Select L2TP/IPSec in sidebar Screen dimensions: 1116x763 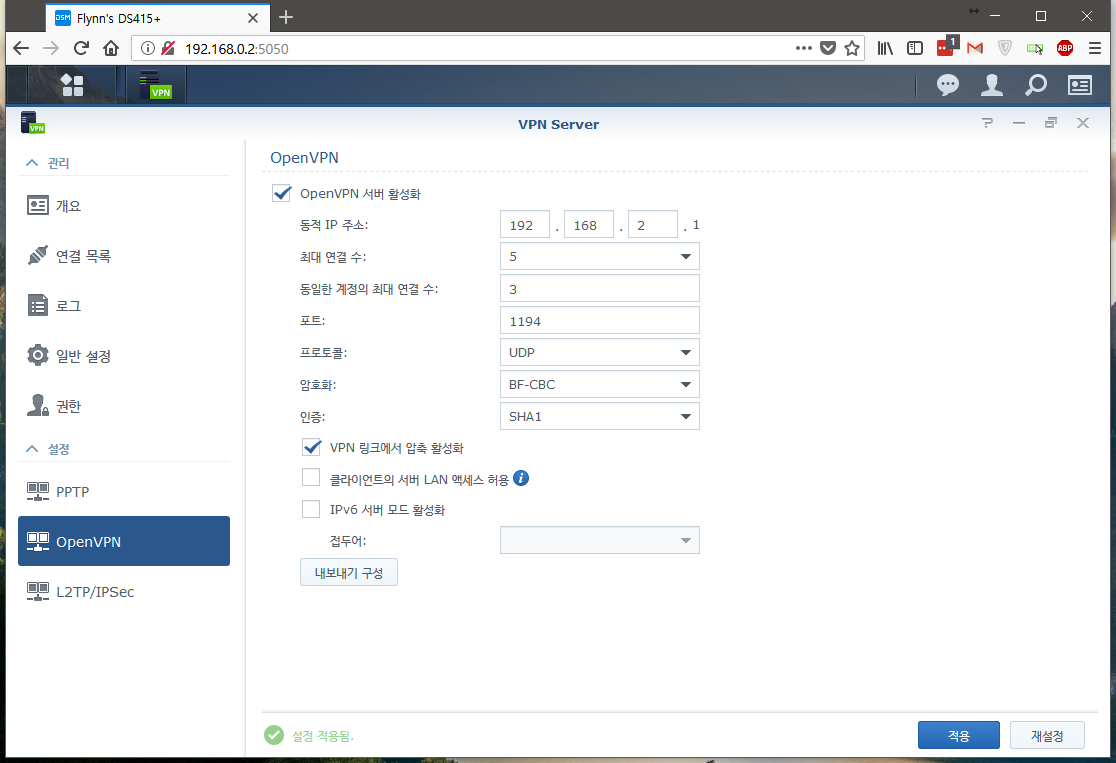[124, 591]
